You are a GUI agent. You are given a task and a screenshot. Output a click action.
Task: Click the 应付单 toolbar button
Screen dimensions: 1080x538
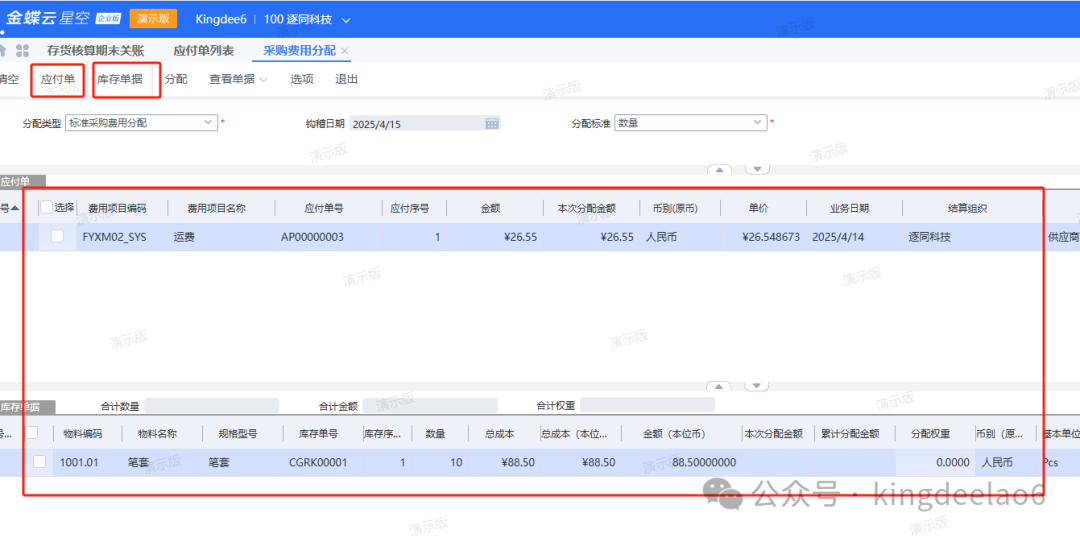pyautogui.click(x=57, y=79)
